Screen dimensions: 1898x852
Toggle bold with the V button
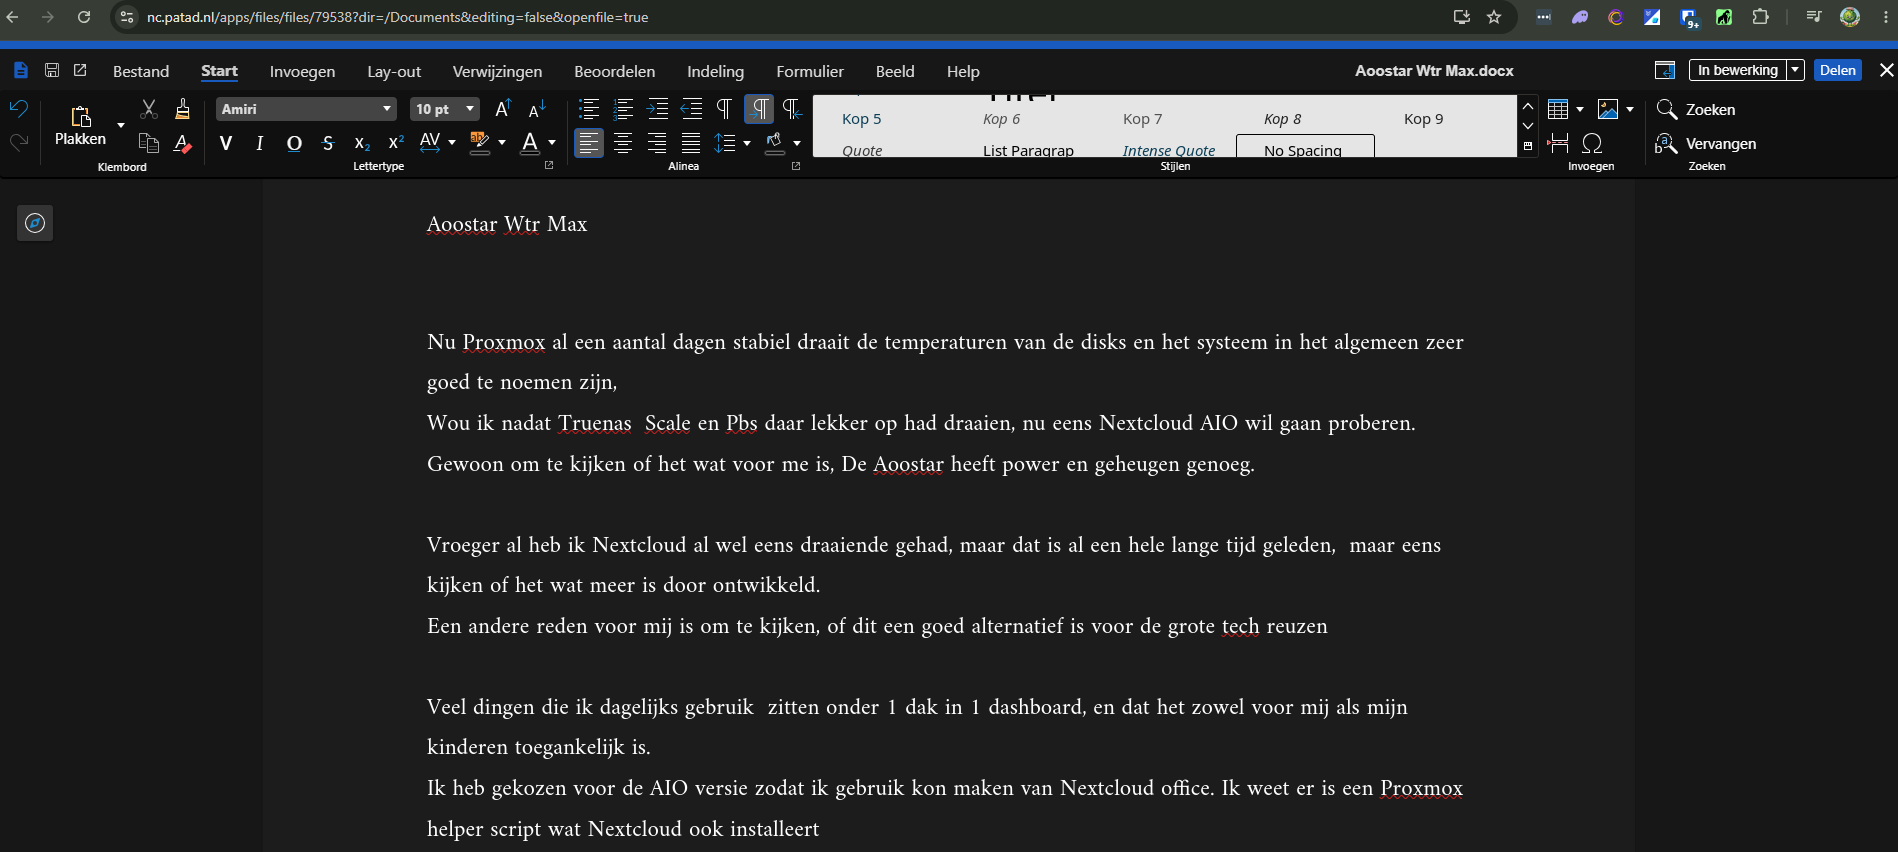[226, 143]
